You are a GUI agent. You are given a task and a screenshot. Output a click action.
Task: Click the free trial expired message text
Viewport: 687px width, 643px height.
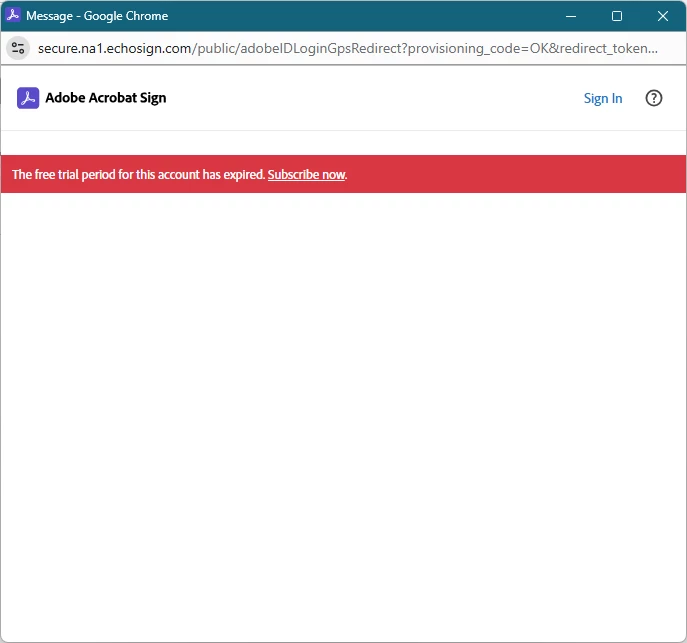click(138, 174)
